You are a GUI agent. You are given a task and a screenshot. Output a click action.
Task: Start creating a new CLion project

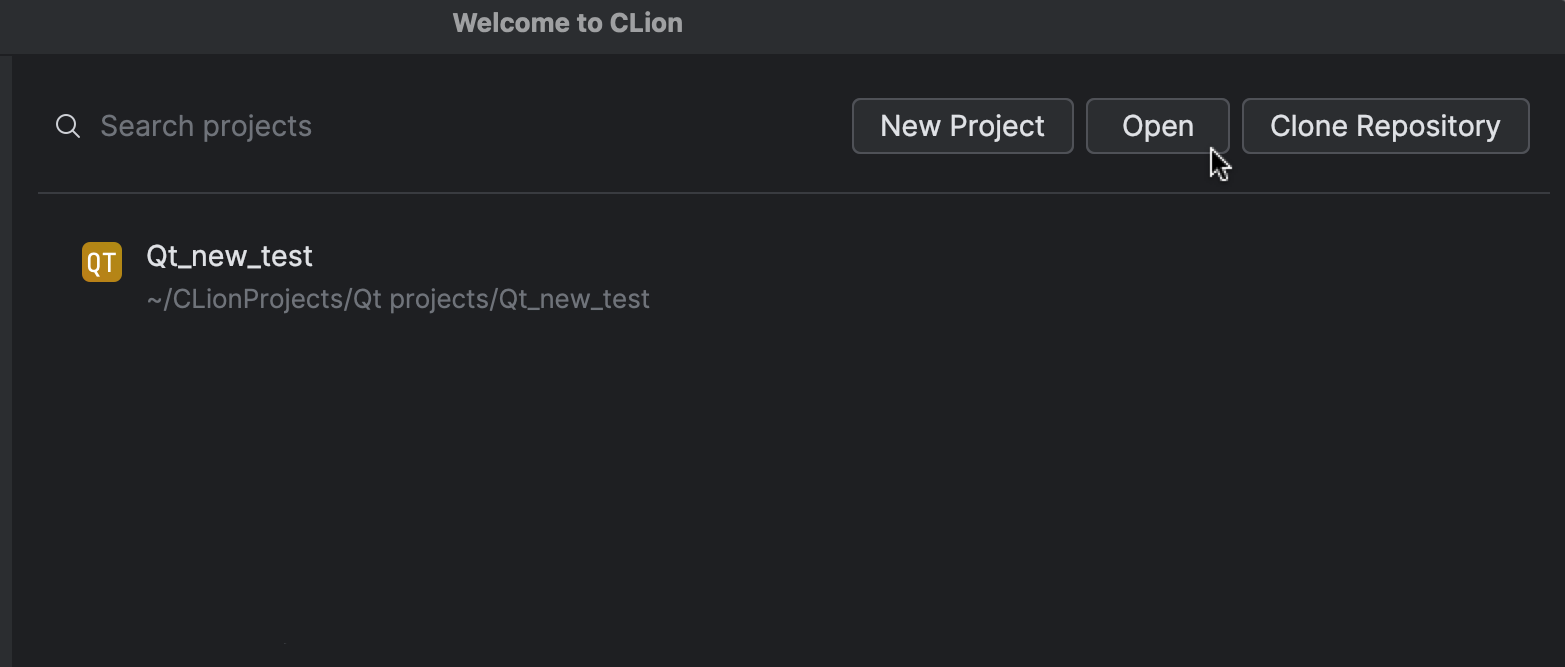(962, 126)
